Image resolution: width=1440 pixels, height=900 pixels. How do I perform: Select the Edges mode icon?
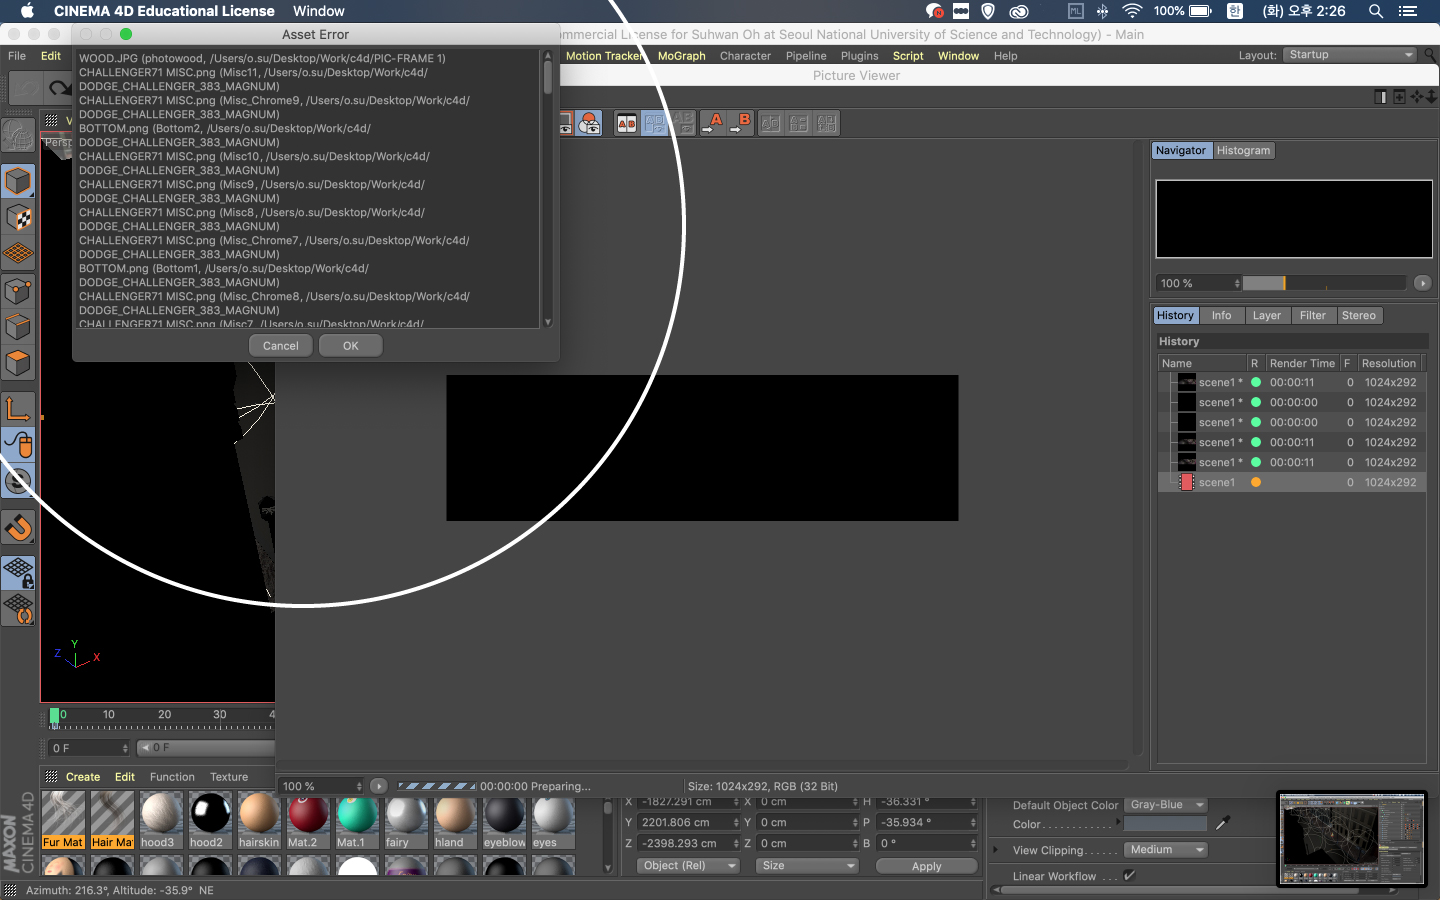[18, 327]
